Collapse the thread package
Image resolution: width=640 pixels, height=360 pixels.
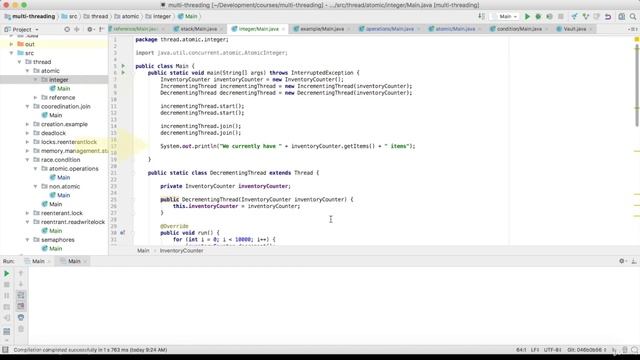click(19, 62)
